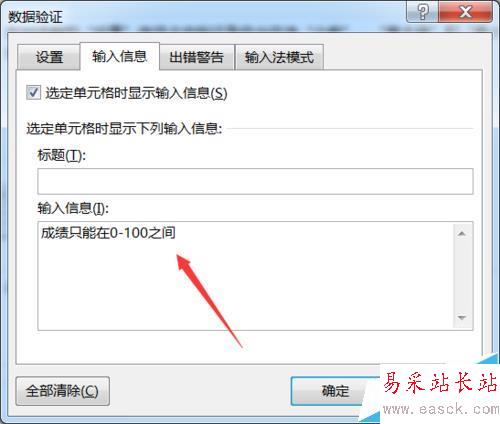Click the 全部清除(C) button
Image resolution: width=500 pixels, height=424 pixels.
pos(63,391)
